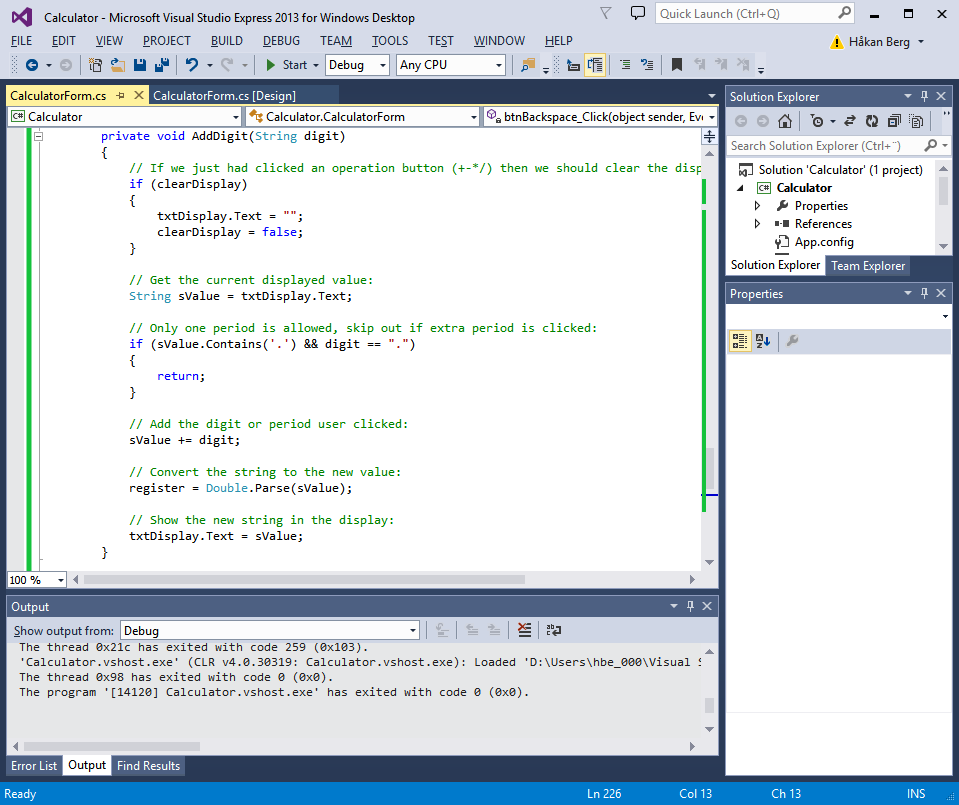Toggle auto-hide pin on Output panel

tap(690, 606)
